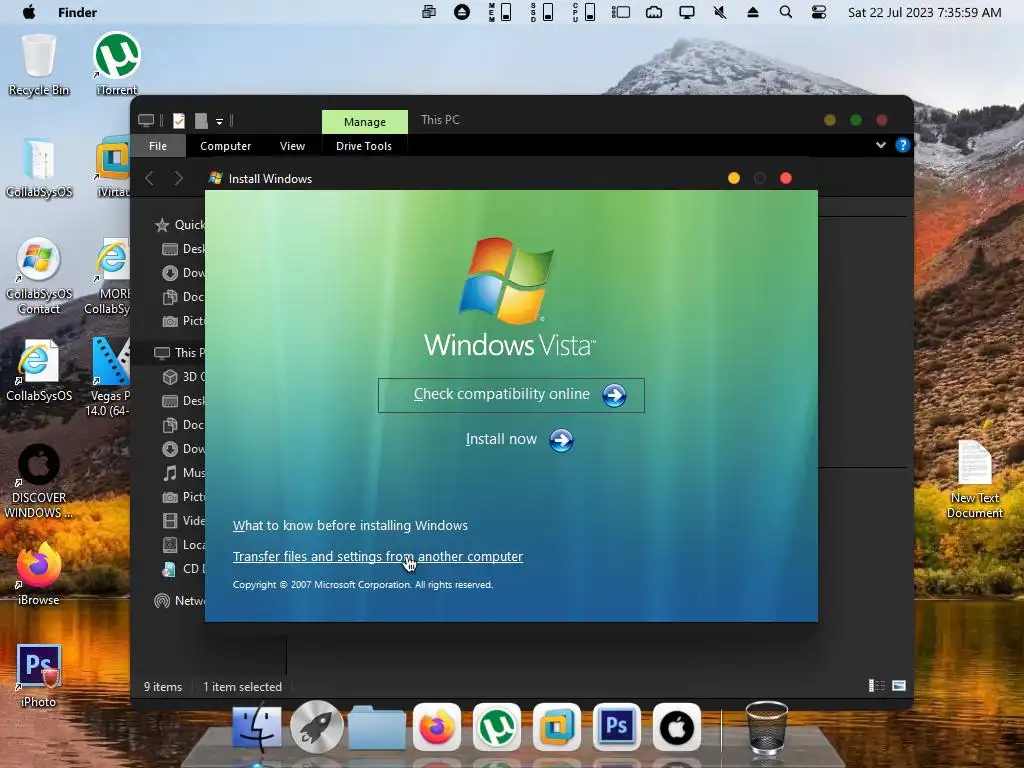
Task: Open the DISCOVER WINDOWS desktop shortcut
Action: click(39, 481)
